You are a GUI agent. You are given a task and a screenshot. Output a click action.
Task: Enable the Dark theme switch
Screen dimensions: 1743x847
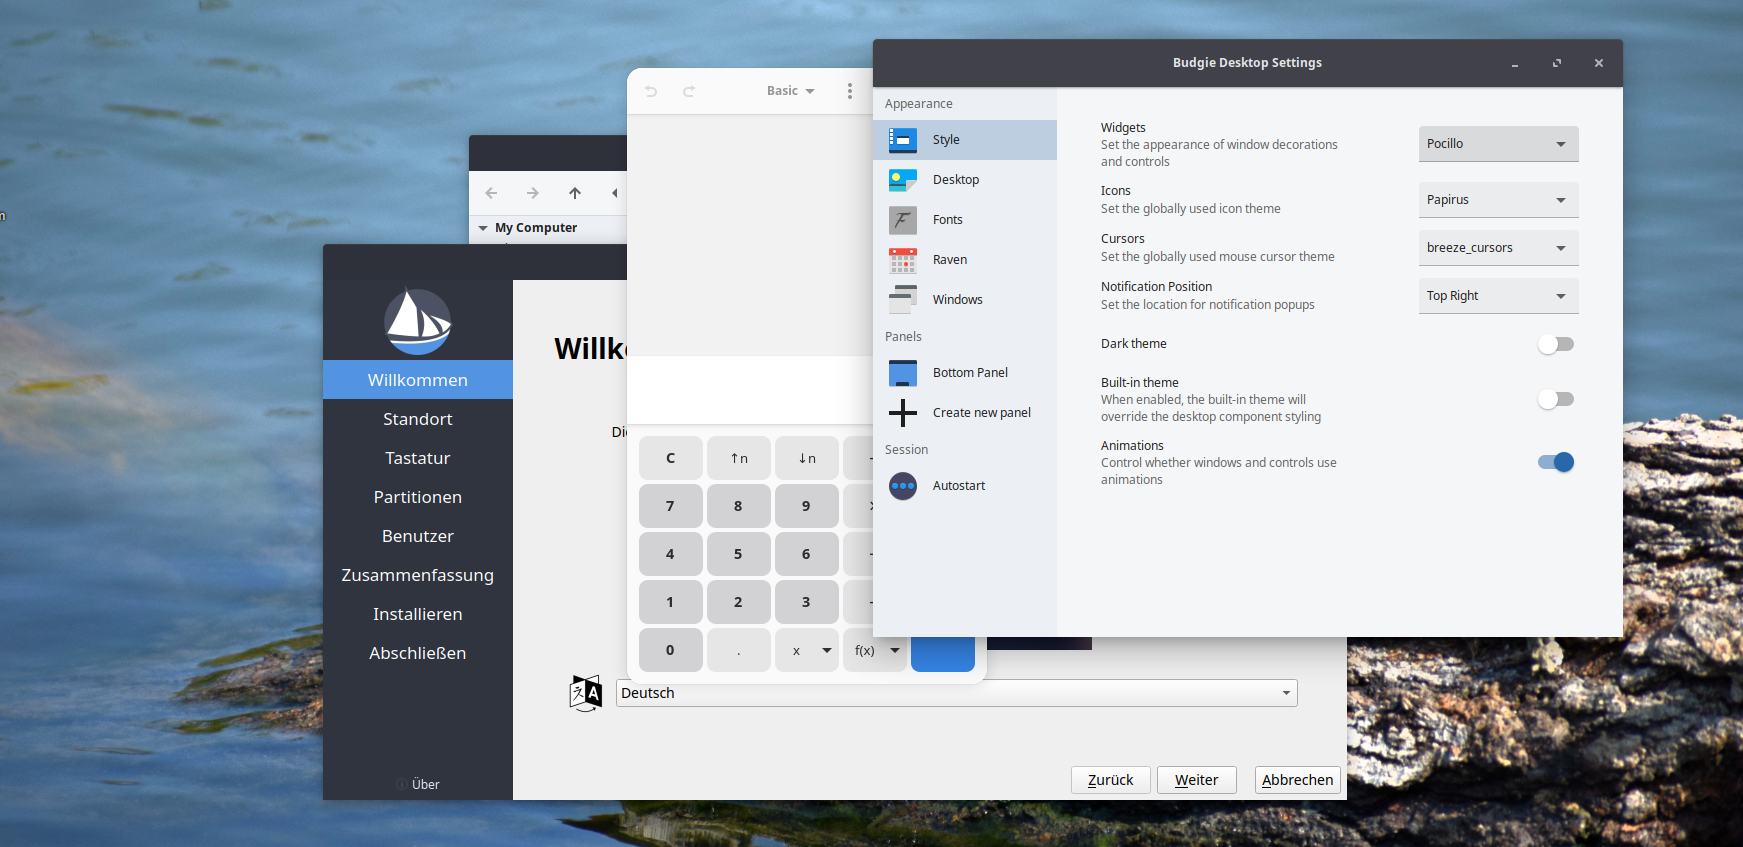pyautogui.click(x=1555, y=344)
